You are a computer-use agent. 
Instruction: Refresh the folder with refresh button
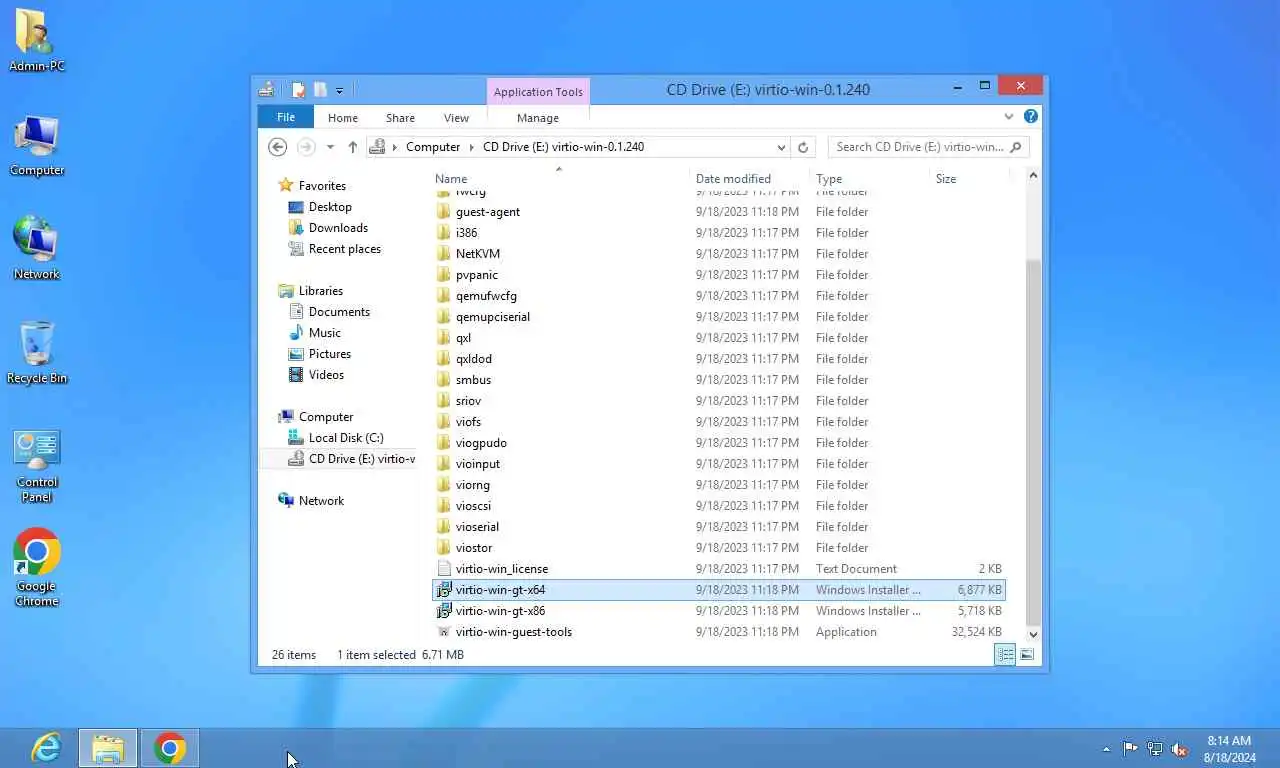[x=802, y=147]
